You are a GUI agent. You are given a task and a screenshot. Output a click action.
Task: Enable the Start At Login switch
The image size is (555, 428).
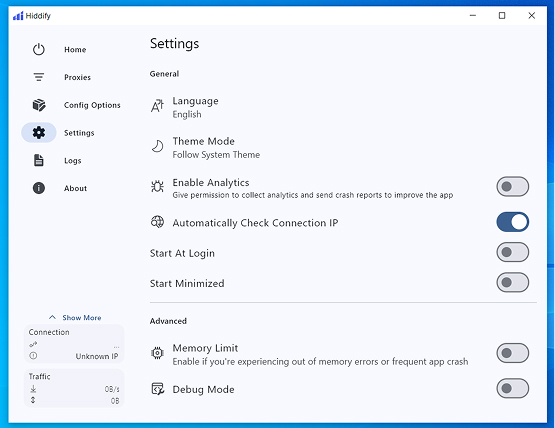[513, 252]
